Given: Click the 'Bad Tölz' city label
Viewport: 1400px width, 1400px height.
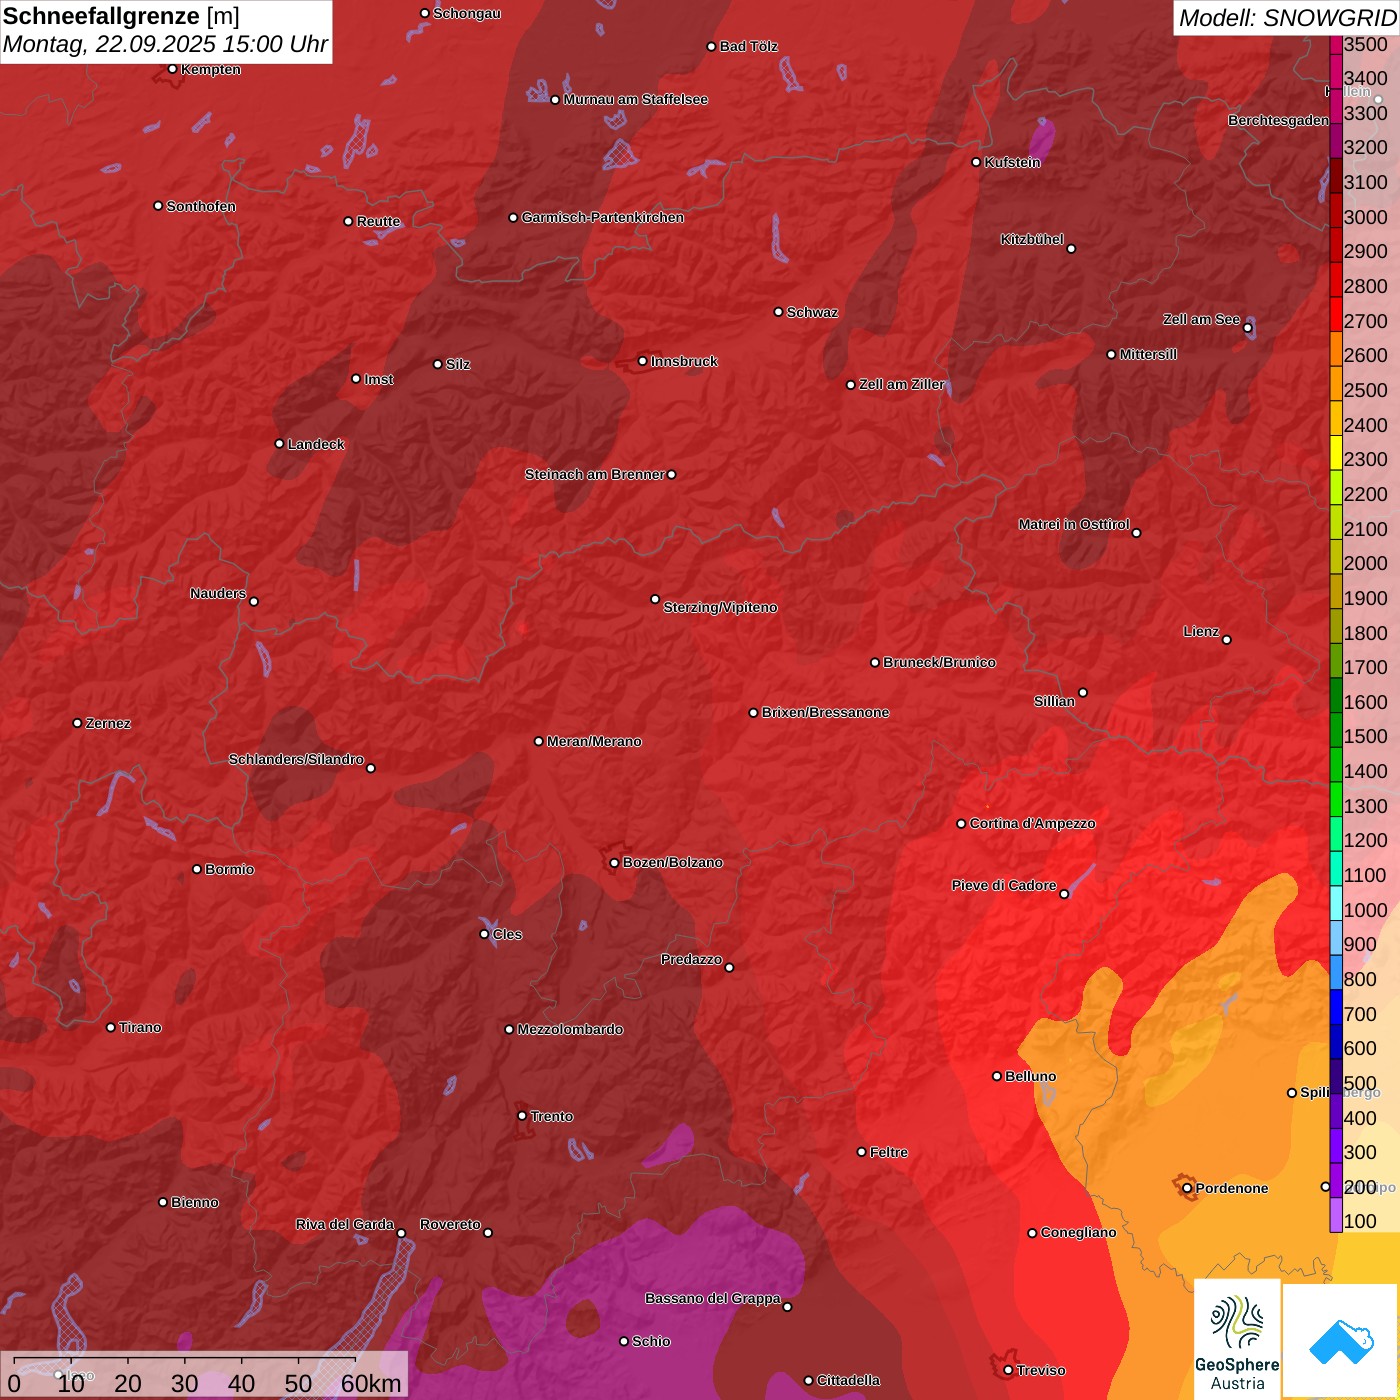Looking at the screenshot, I should point(749,47).
